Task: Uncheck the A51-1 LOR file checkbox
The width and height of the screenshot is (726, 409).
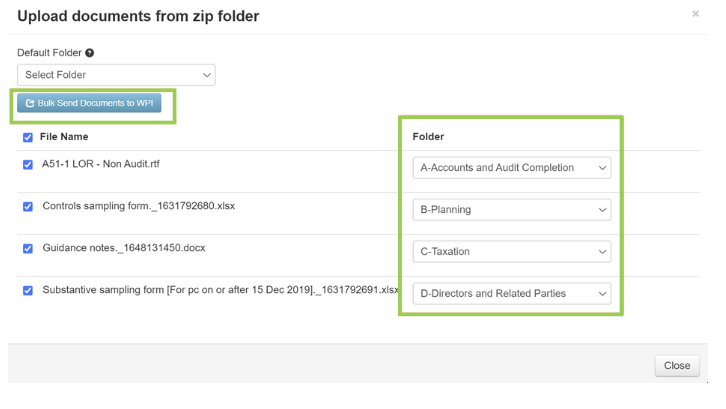Action: tap(28, 165)
